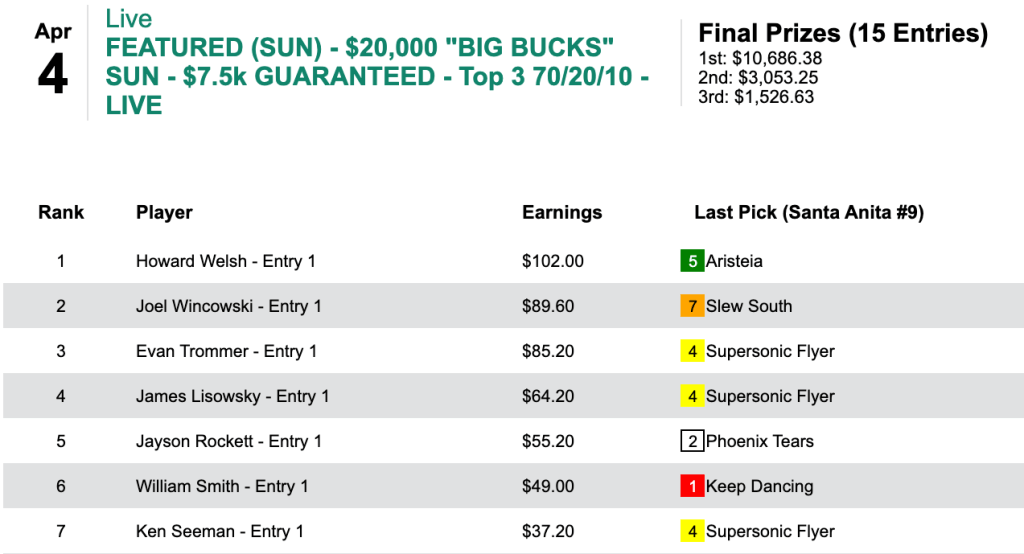This screenshot has width=1024, height=554.
Task: Click James Lisowsky's yellow number 4 badge
Action: tap(692, 396)
